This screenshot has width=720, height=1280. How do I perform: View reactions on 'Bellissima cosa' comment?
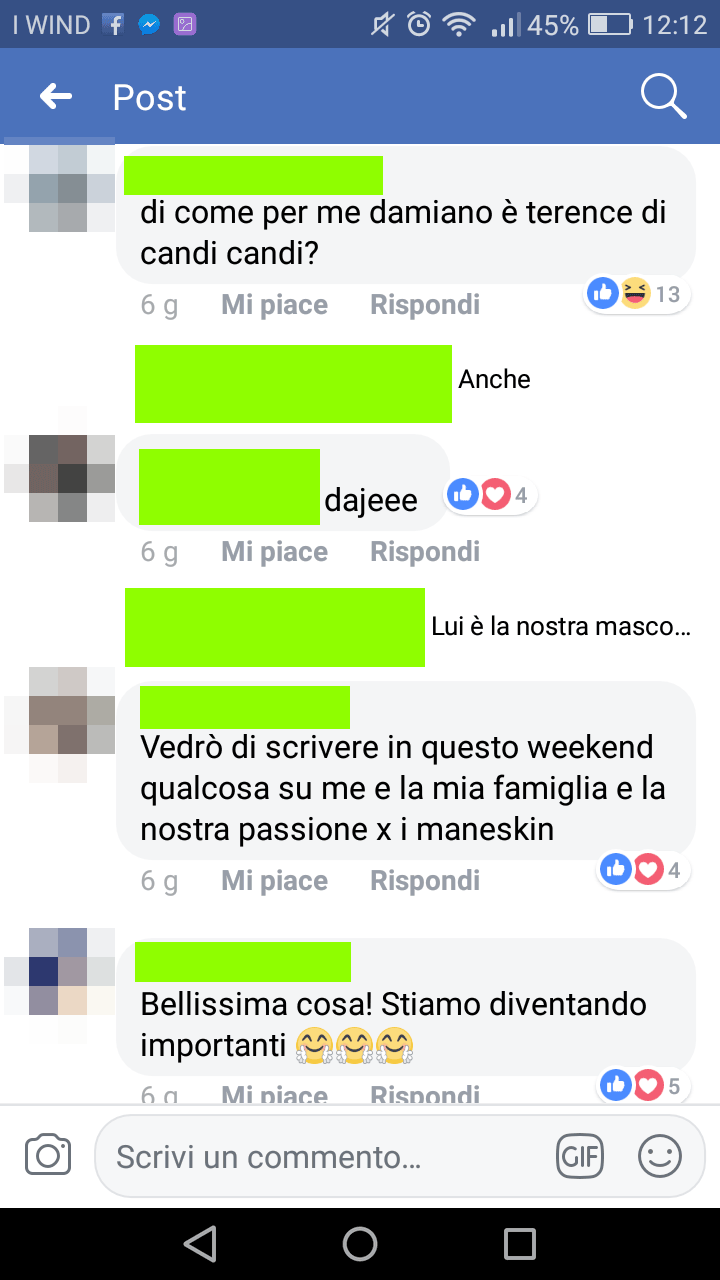(x=645, y=1084)
